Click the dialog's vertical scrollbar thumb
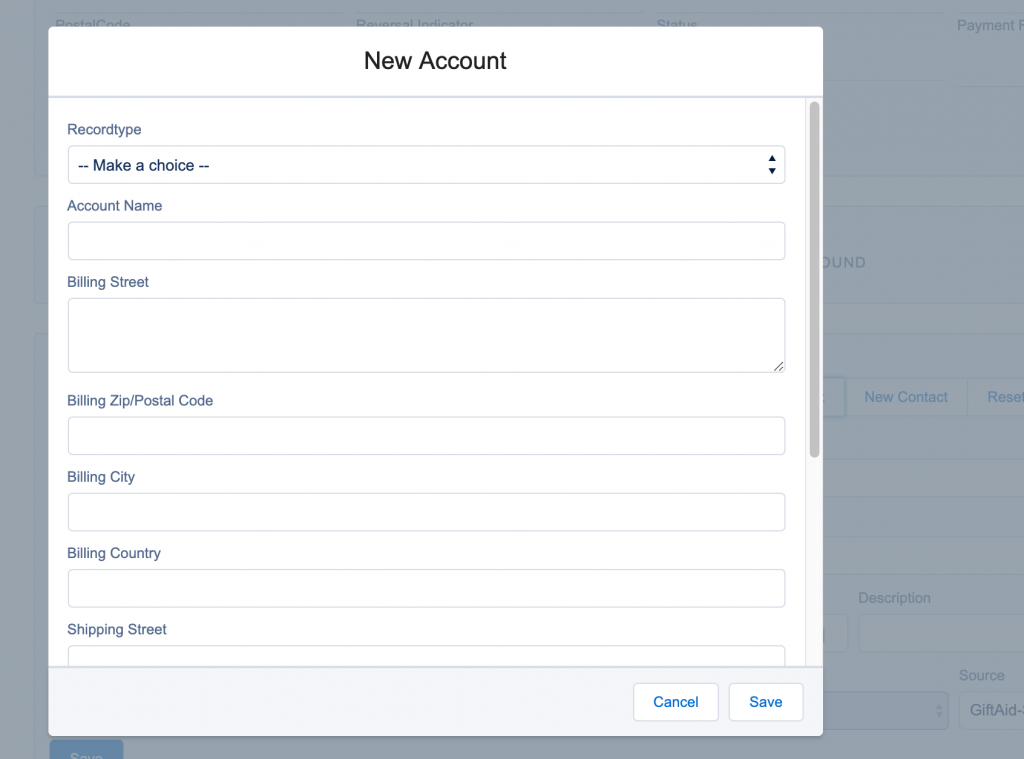Screen dimensions: 1024x759 [x=813, y=280]
